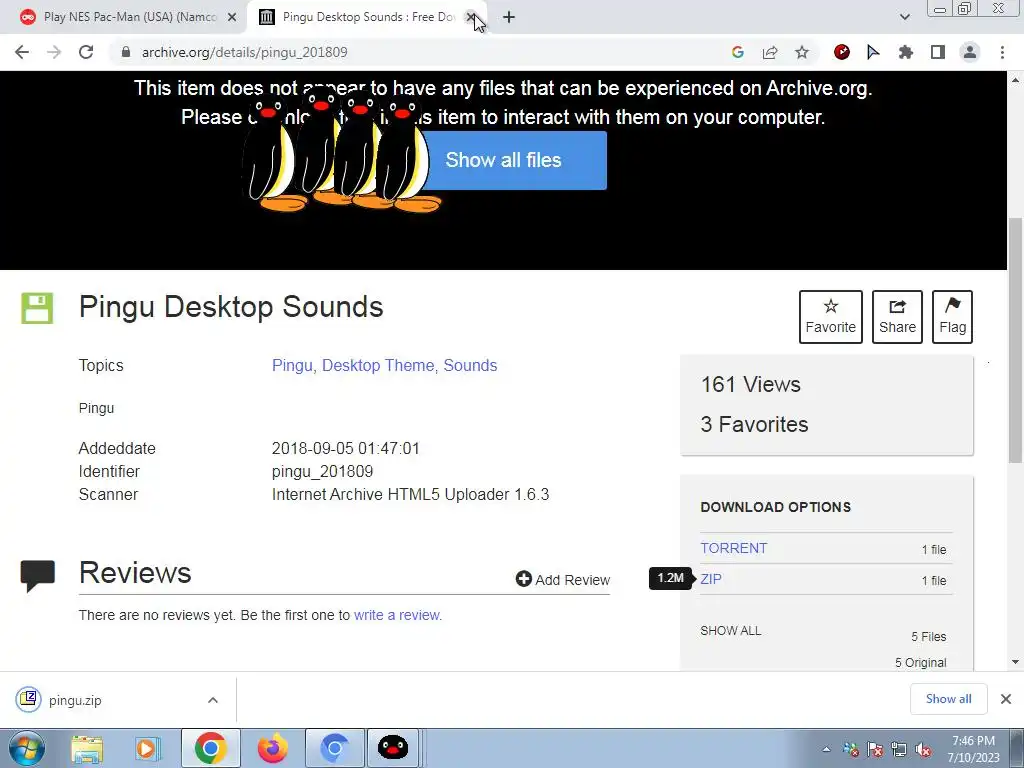Viewport: 1024px width, 768px height.
Task: Click the Action Center flag tray icon
Action: pos(874,750)
